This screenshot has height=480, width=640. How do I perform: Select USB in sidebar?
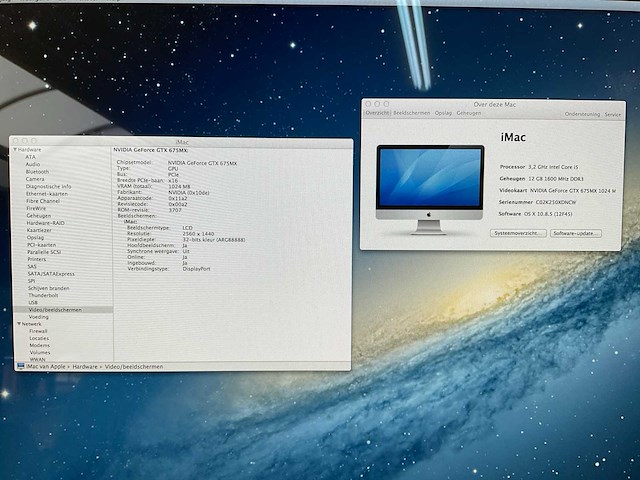(33, 302)
